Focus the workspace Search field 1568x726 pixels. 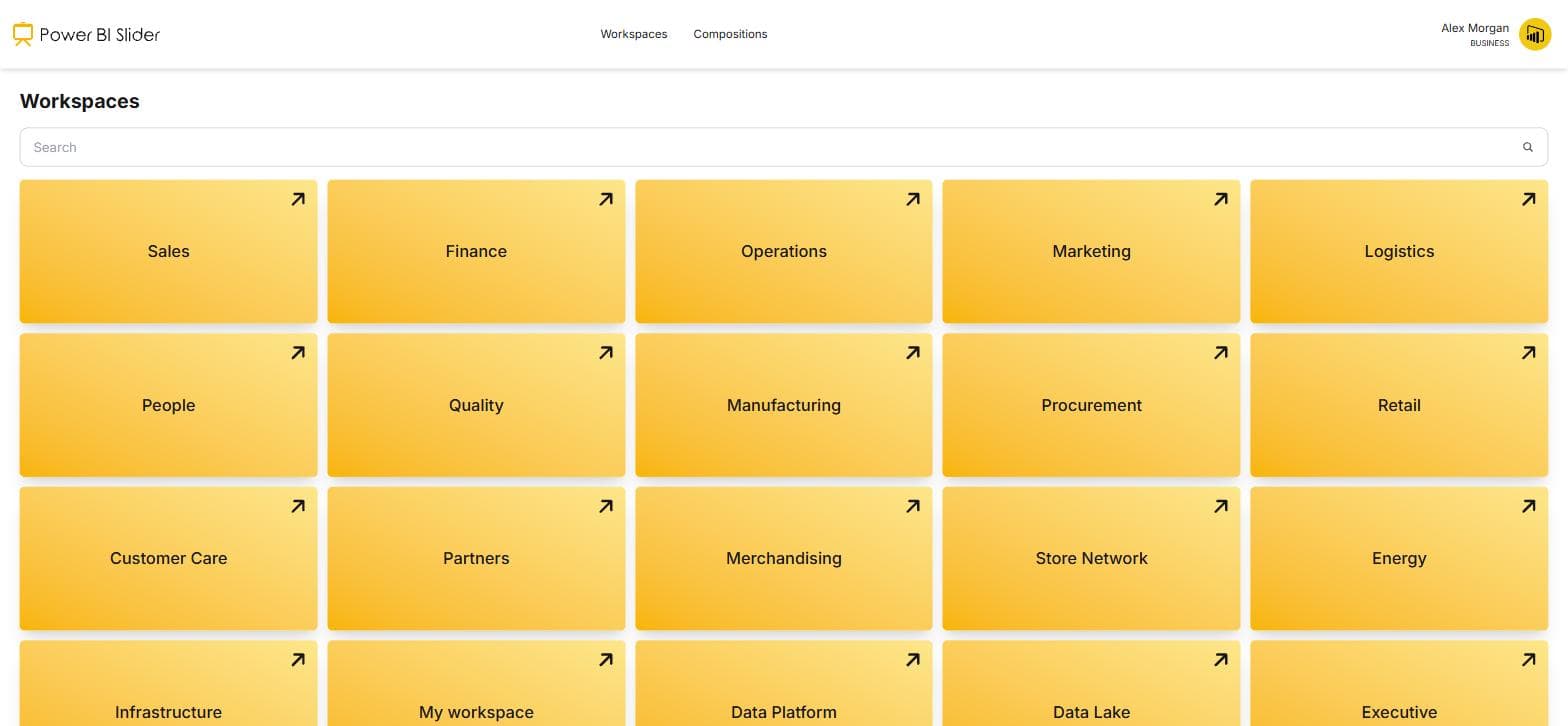(784, 147)
